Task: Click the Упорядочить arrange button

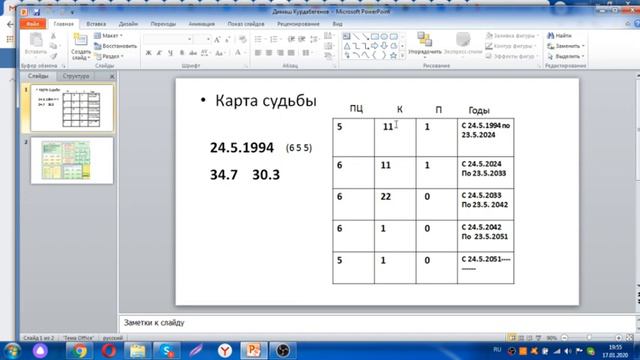Action: coord(425,44)
